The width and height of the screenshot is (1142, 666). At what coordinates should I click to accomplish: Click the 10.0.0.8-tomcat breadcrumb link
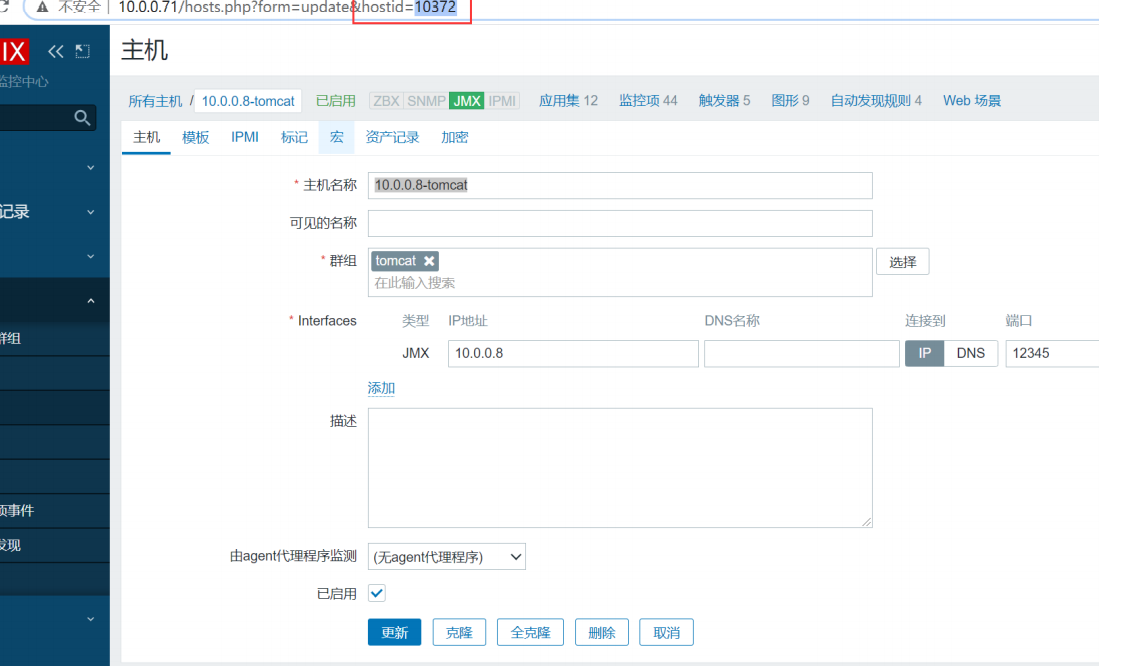pyautogui.click(x=248, y=101)
